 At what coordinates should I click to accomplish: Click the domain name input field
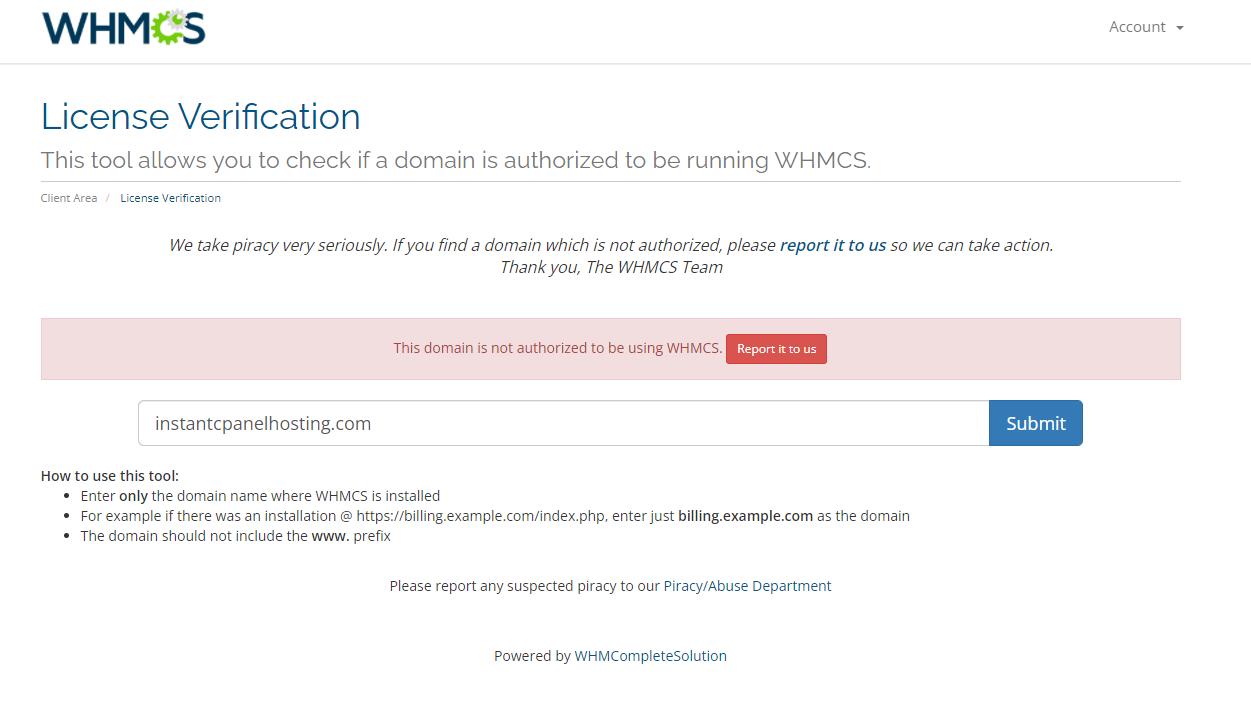pos(564,423)
